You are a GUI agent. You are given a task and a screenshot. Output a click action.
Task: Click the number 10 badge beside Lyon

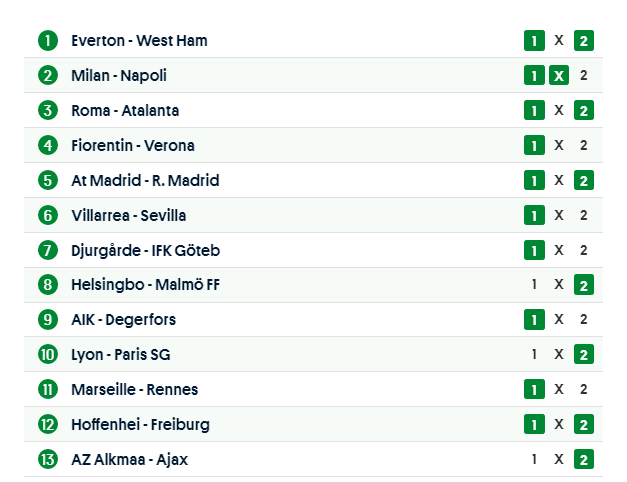point(48,355)
